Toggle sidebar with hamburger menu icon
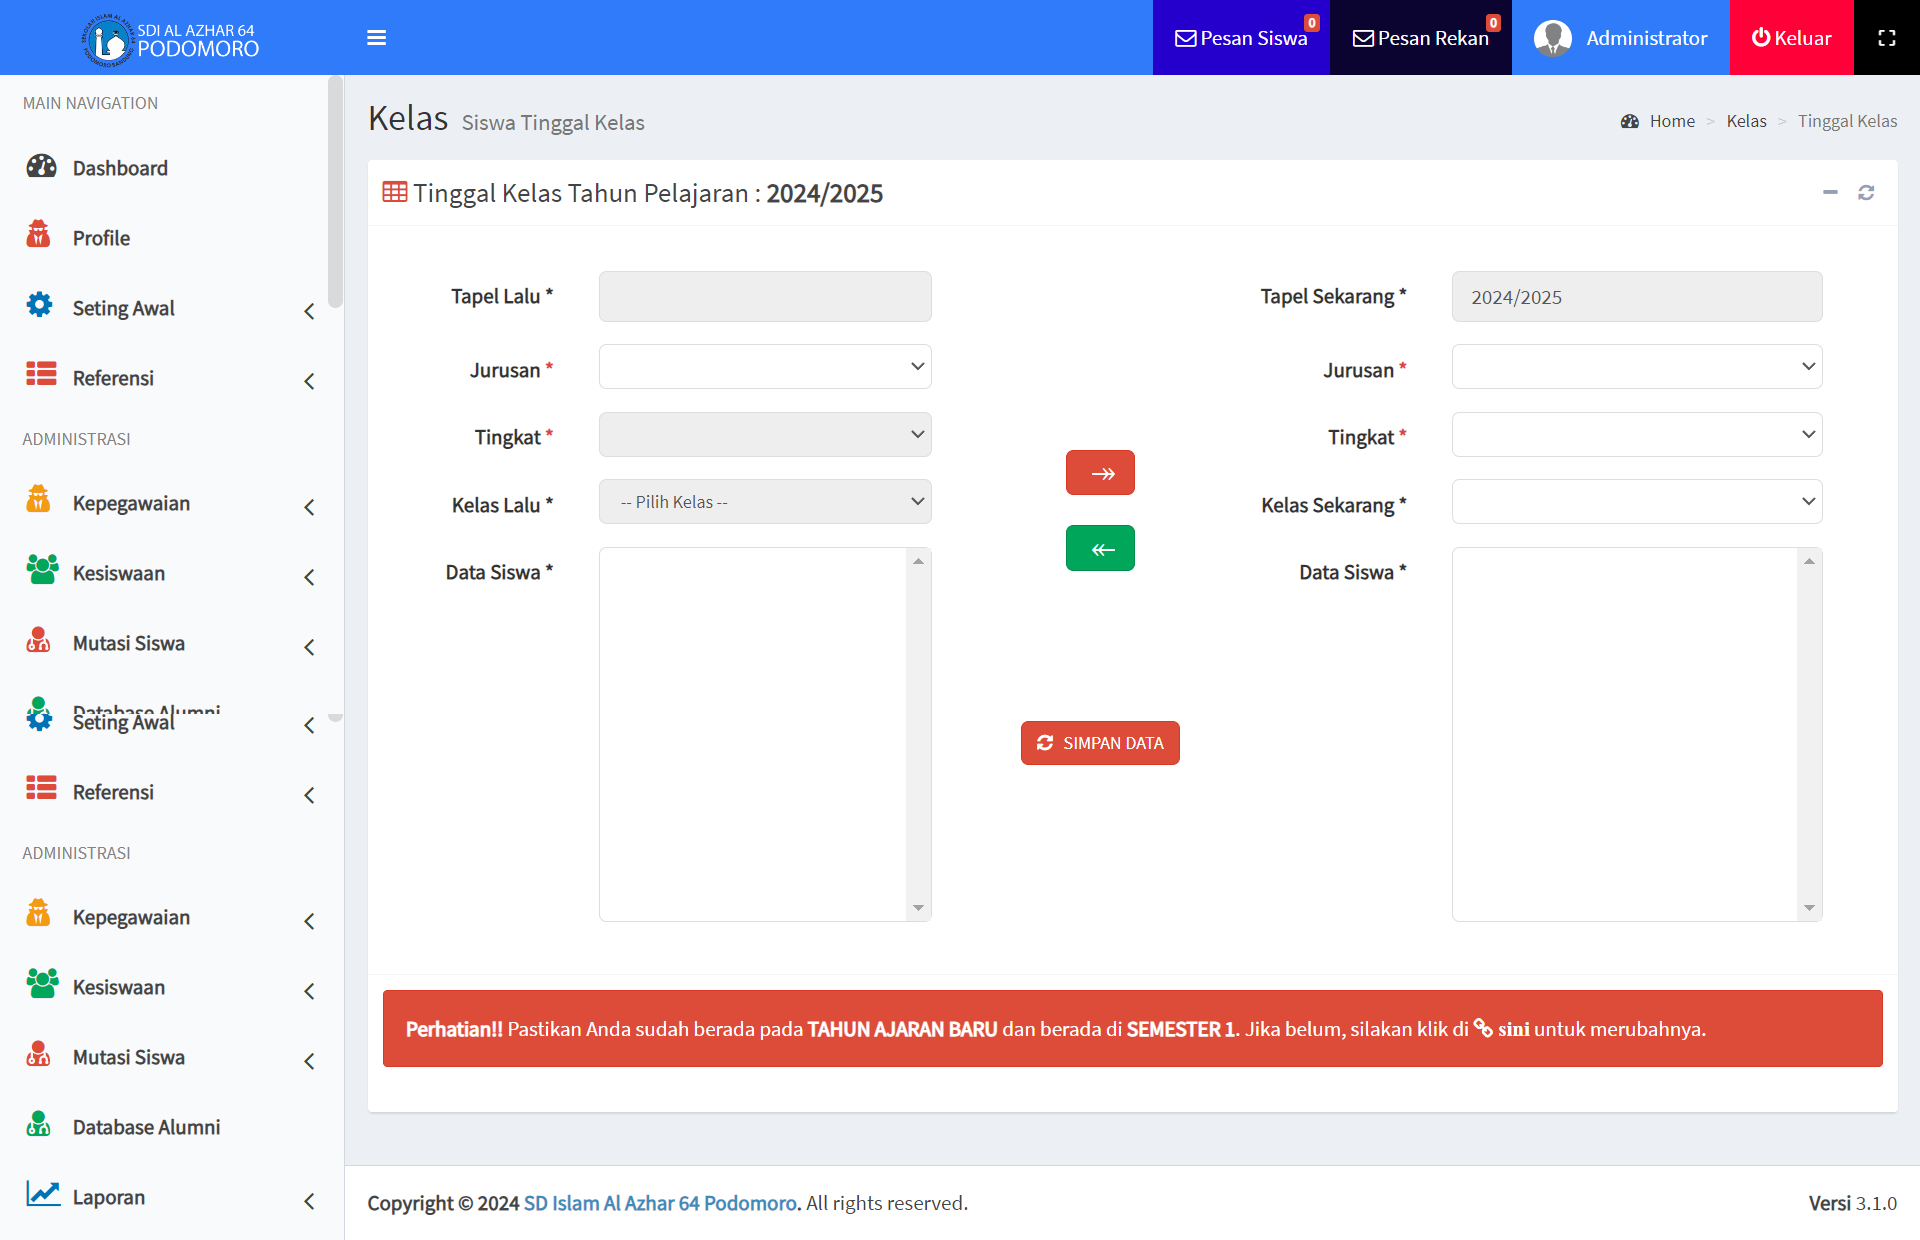The image size is (1920, 1240). tap(376, 38)
